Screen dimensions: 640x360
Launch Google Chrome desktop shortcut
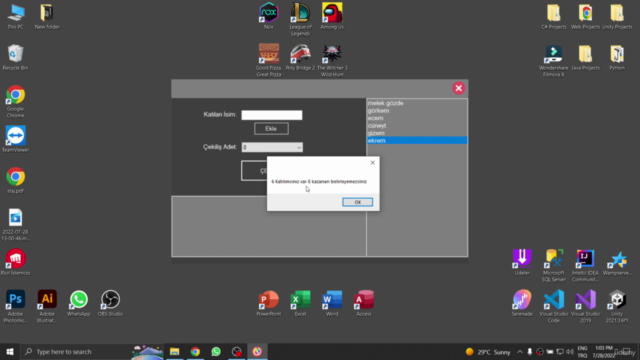16,101
